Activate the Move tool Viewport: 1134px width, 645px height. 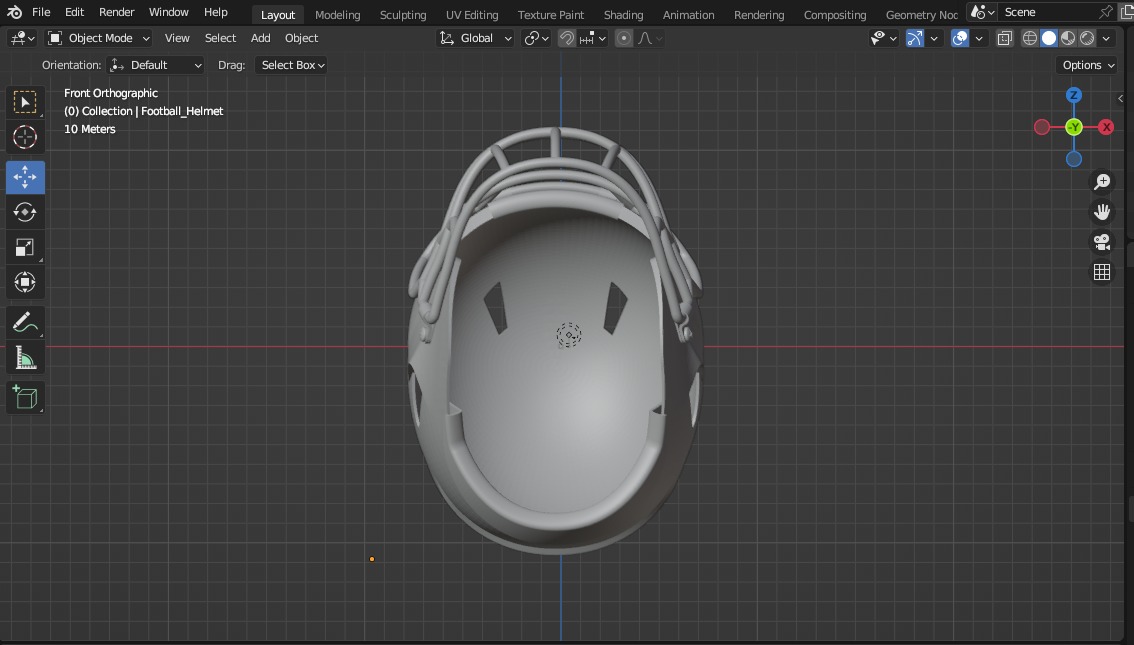(25, 177)
